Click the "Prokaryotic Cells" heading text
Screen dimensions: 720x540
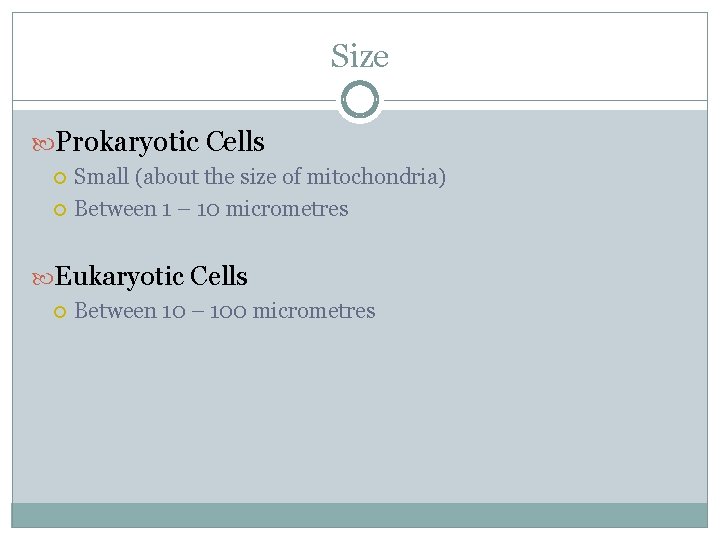pyautogui.click(x=160, y=142)
